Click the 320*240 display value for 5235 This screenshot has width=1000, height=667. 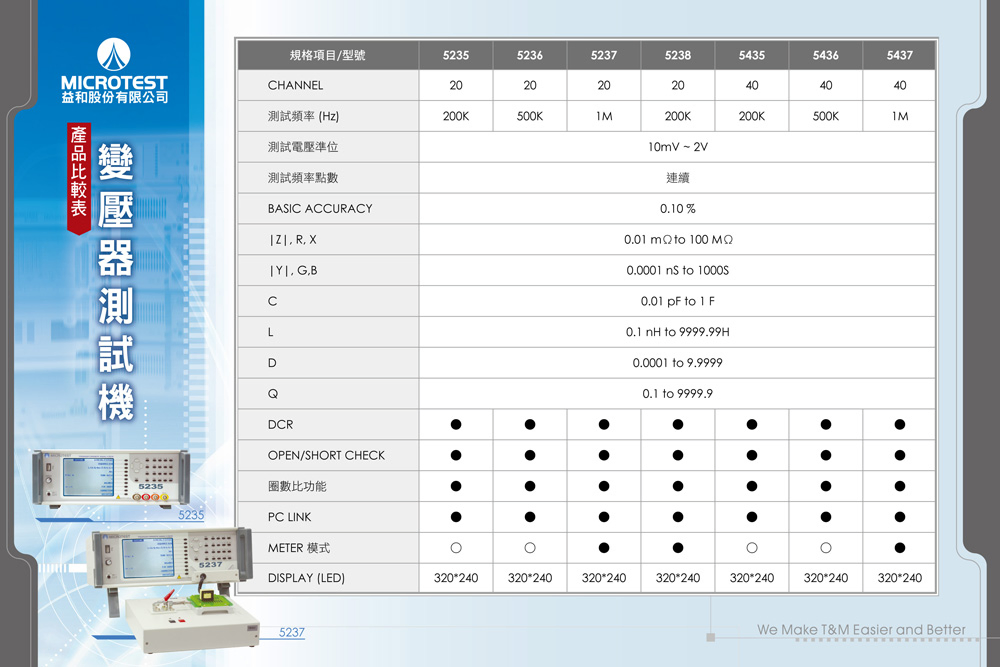point(456,578)
